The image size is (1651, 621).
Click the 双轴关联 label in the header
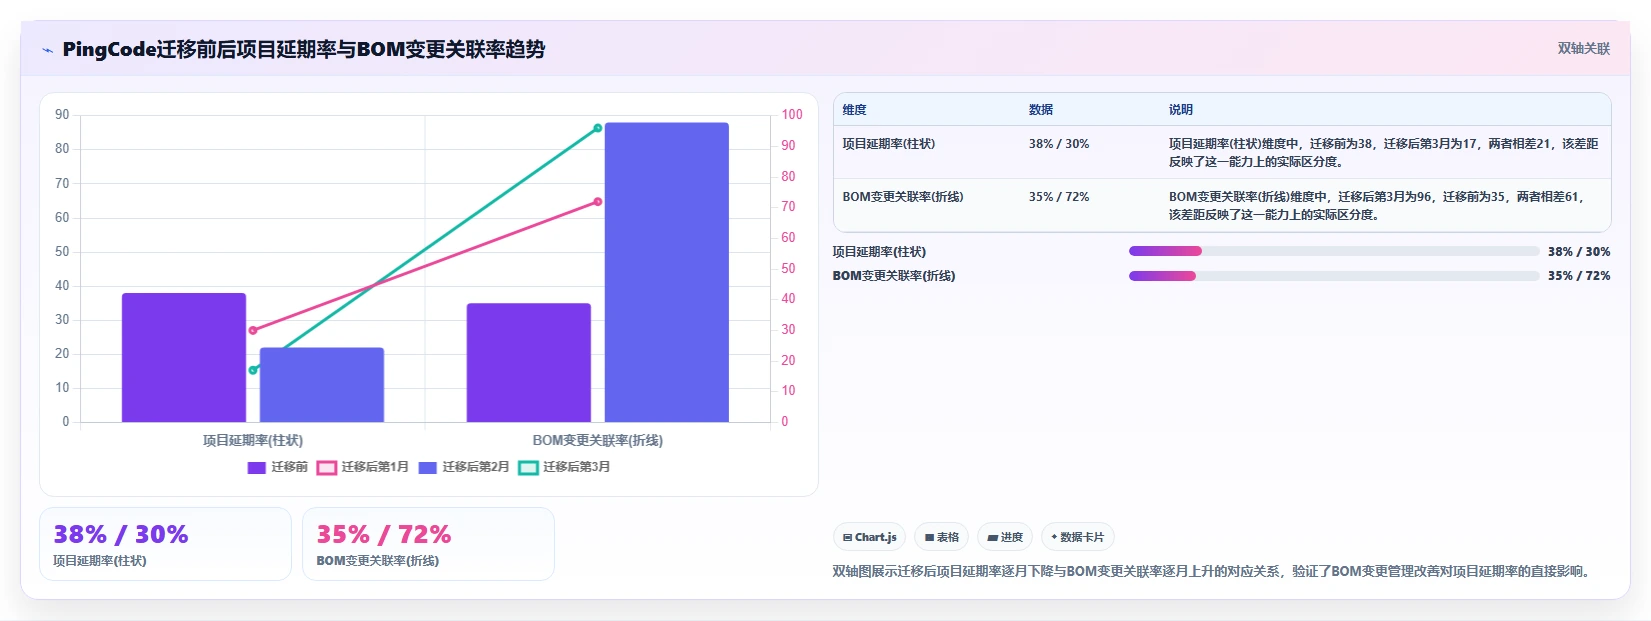(x=1583, y=48)
